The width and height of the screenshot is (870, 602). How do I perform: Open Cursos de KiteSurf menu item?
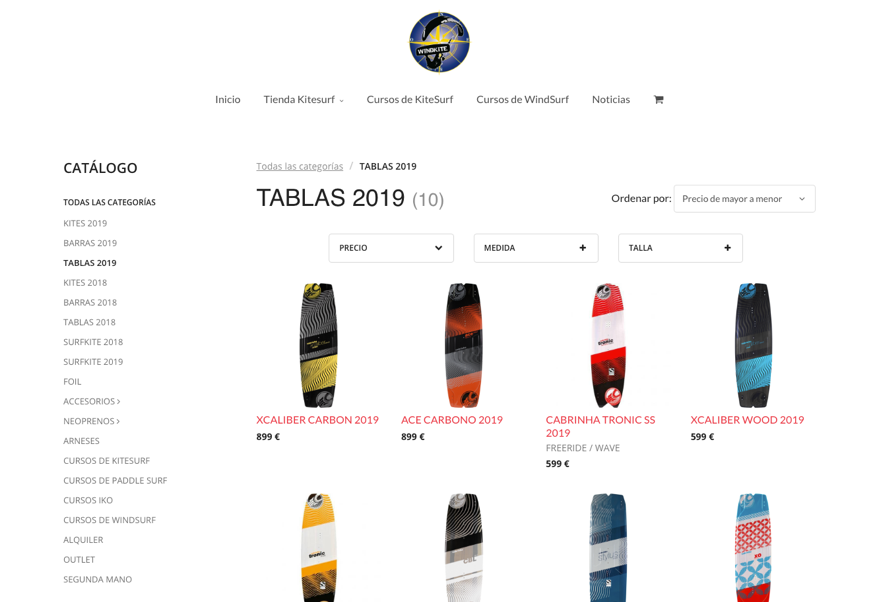tap(409, 100)
